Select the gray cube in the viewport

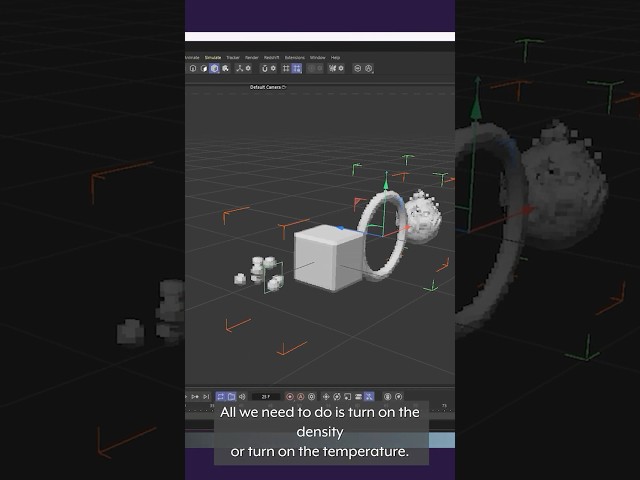pos(327,257)
